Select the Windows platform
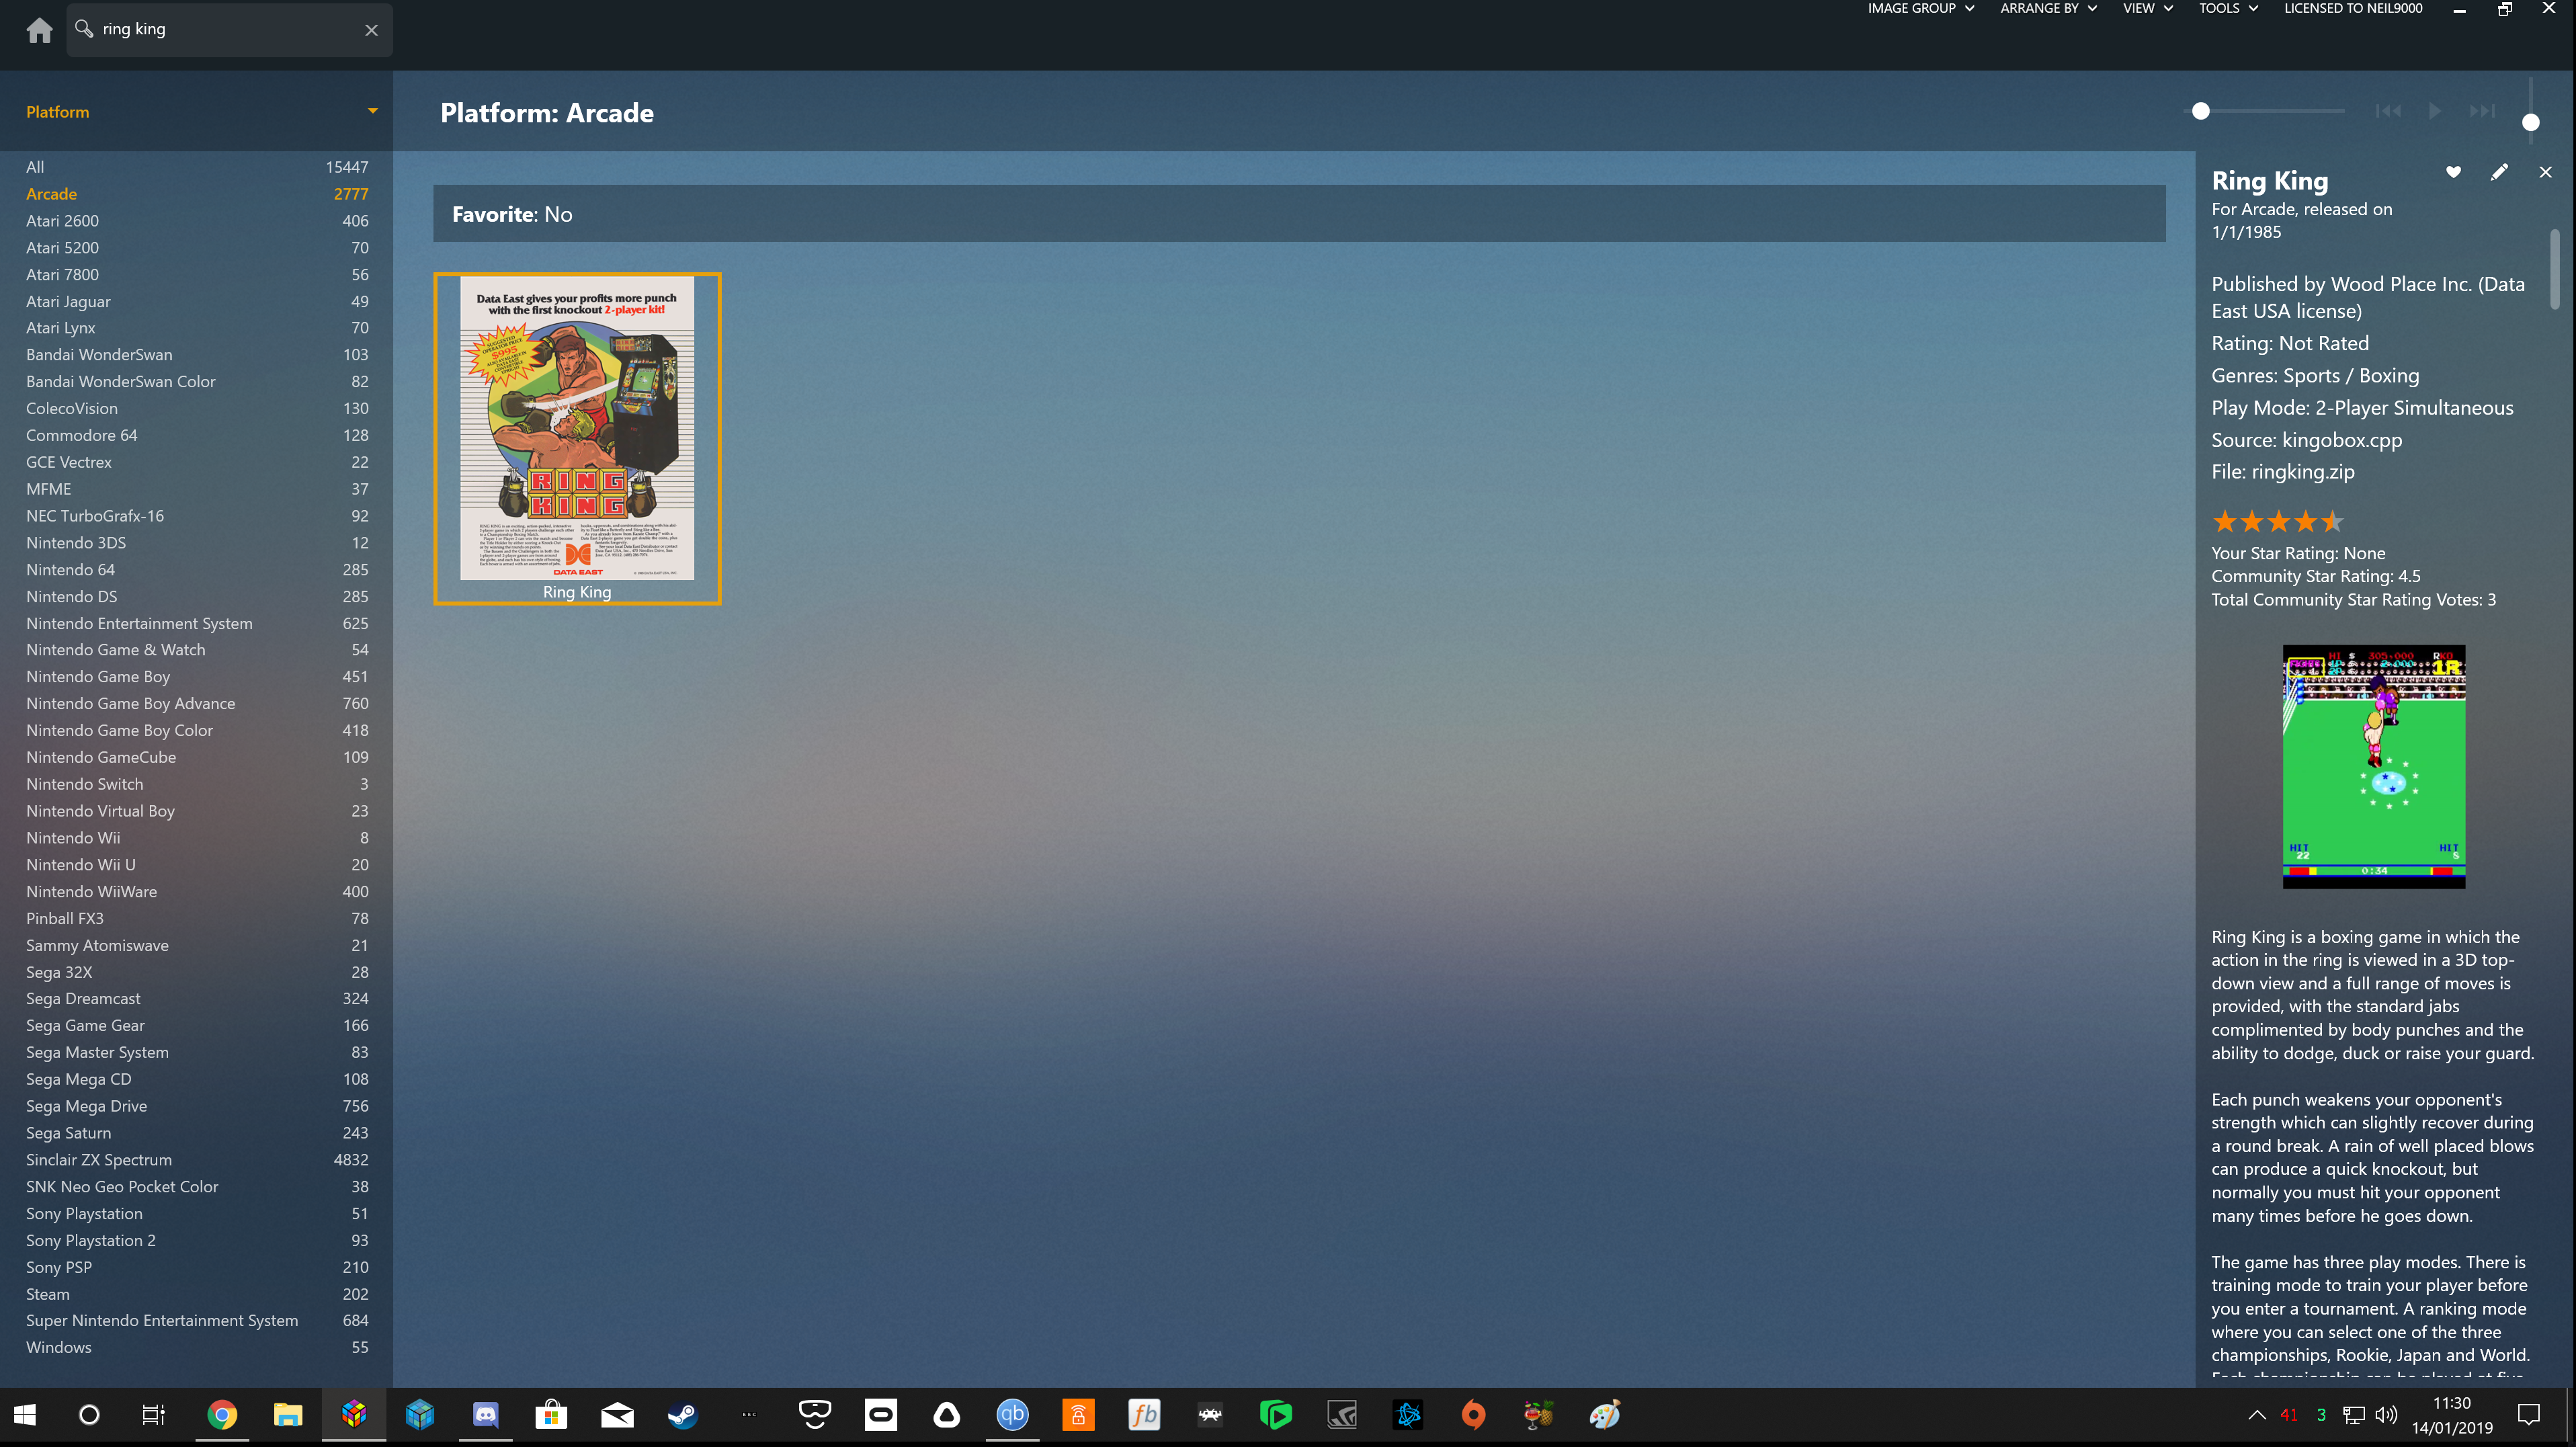The height and width of the screenshot is (1447, 2576). [197, 1348]
